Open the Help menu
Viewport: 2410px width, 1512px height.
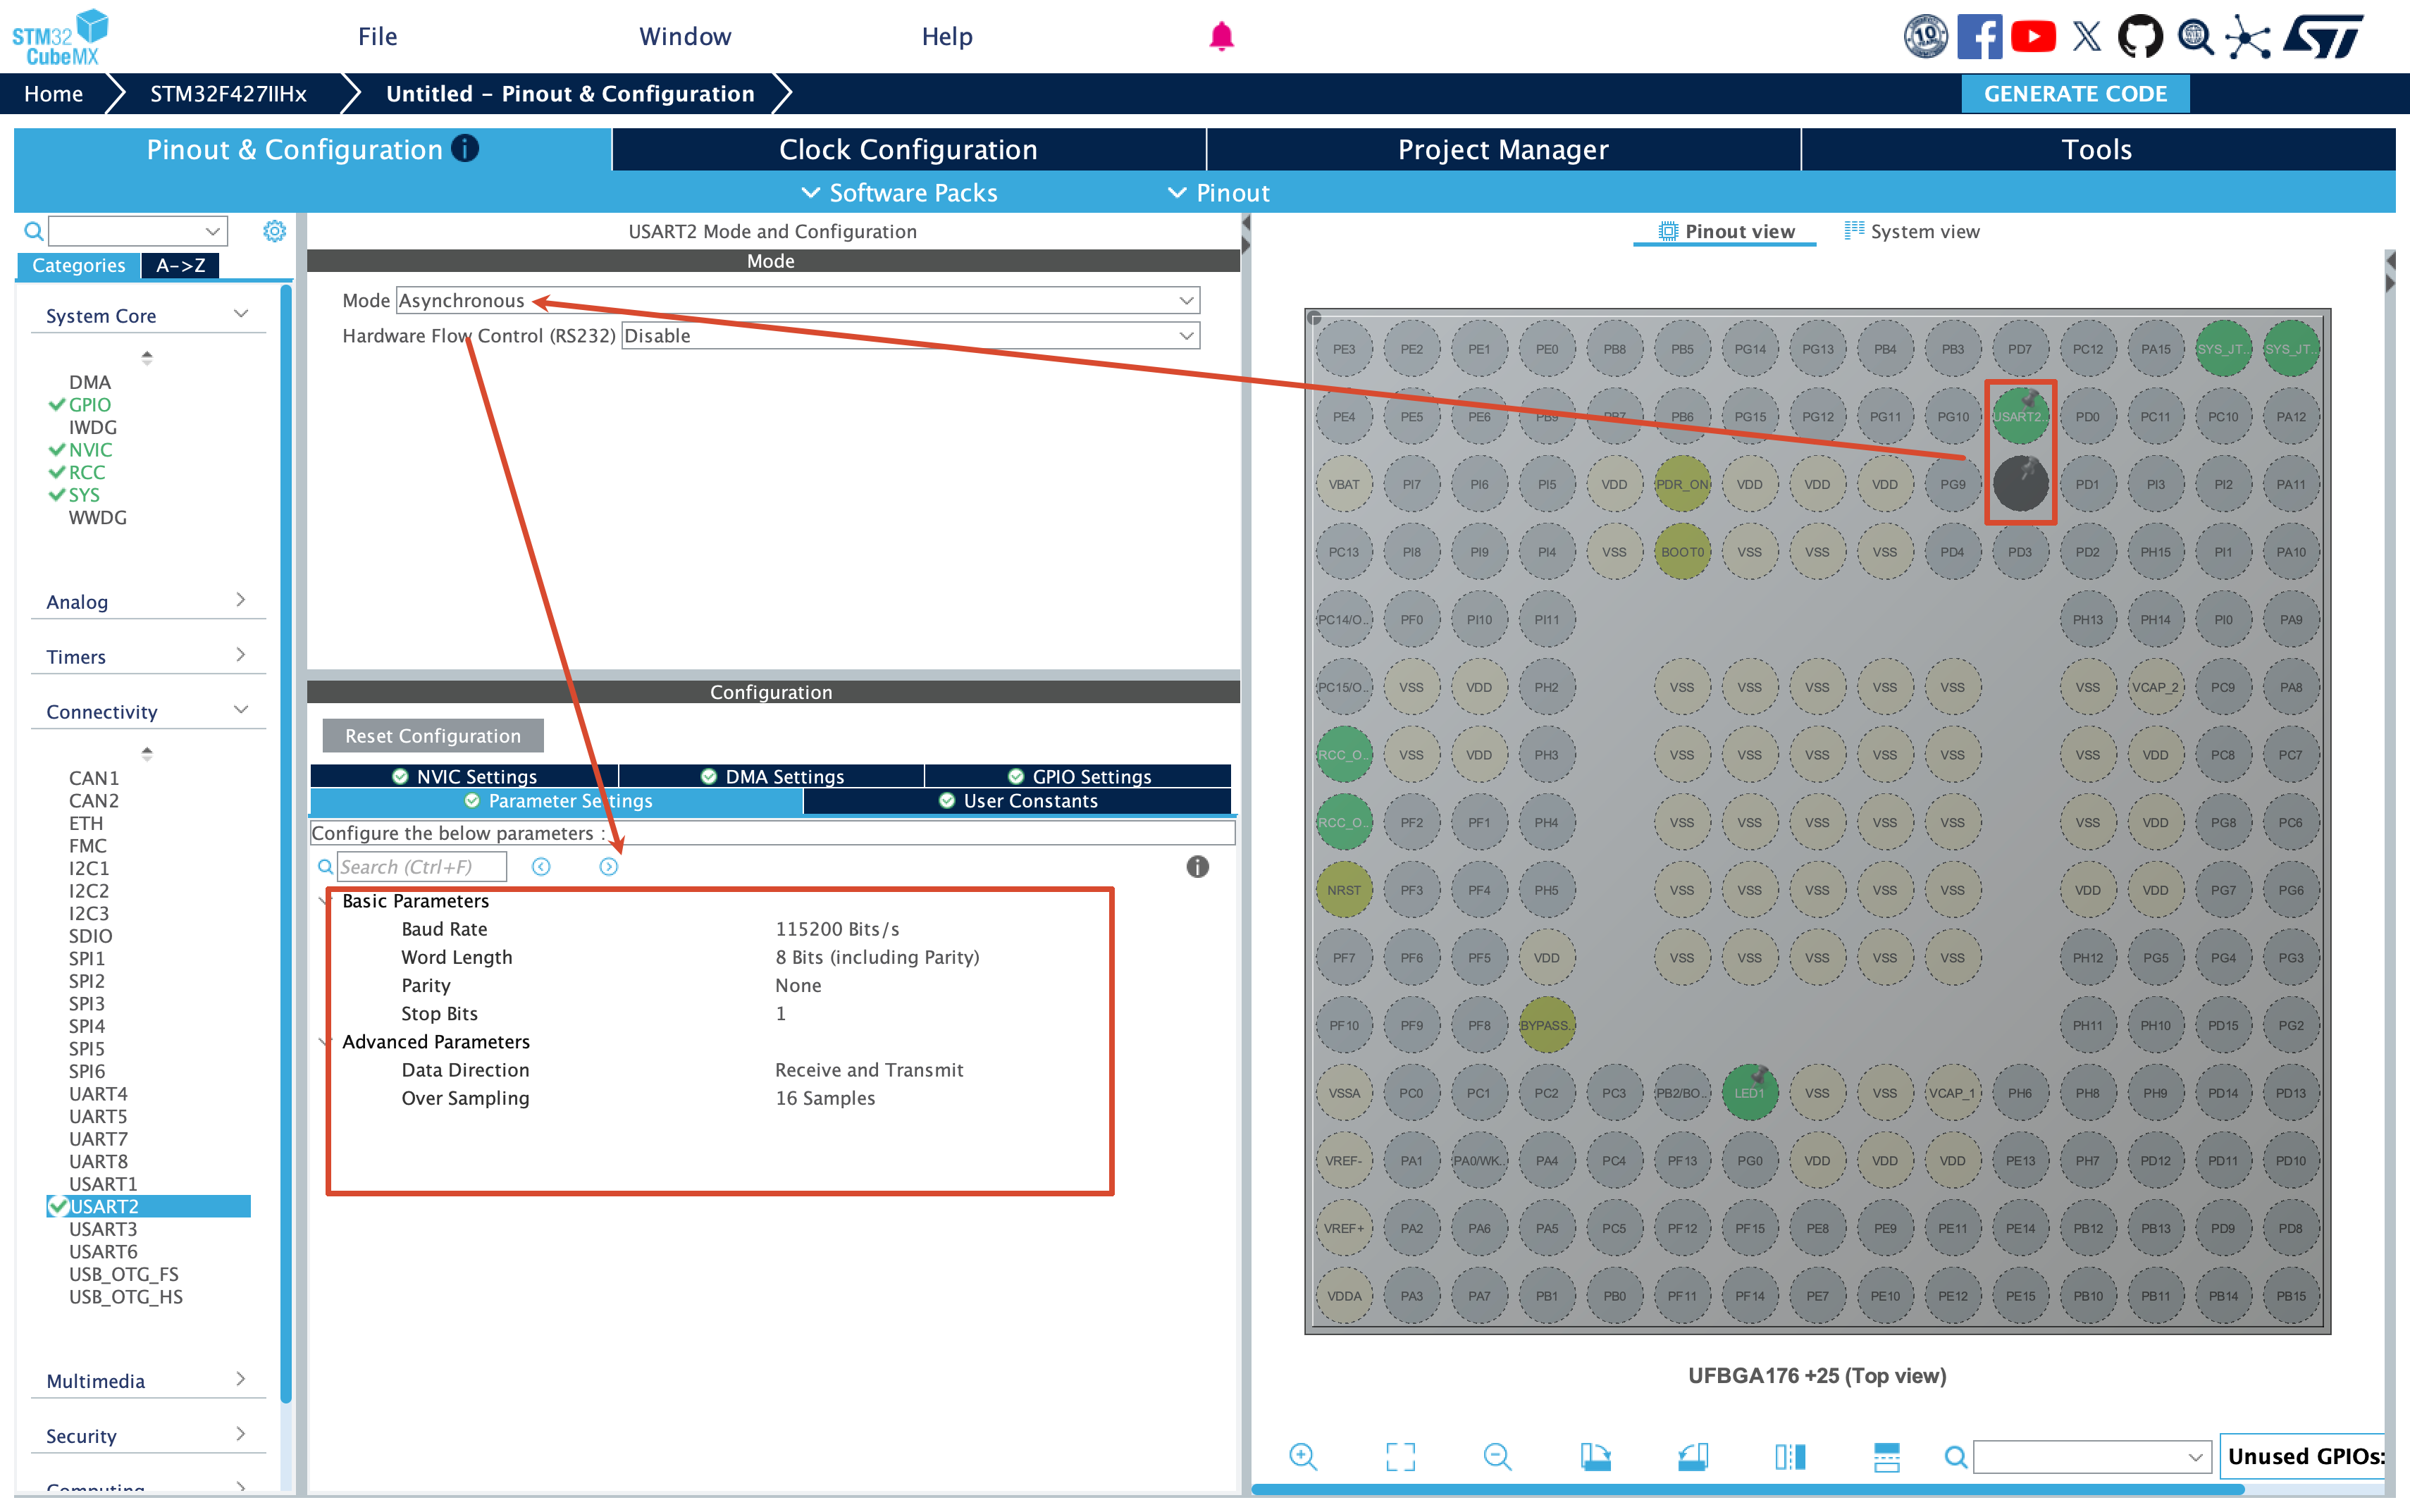tap(947, 37)
